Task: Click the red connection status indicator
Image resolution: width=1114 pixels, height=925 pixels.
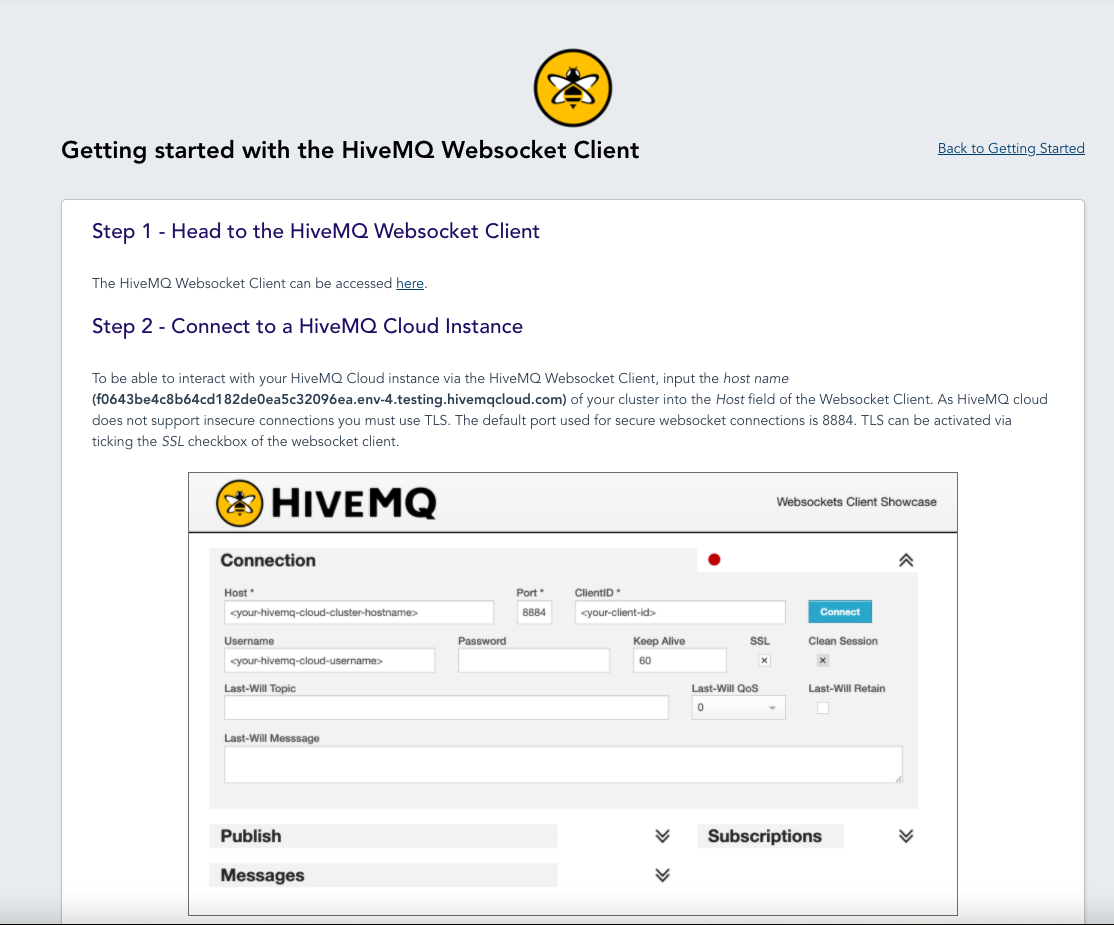Action: [714, 560]
